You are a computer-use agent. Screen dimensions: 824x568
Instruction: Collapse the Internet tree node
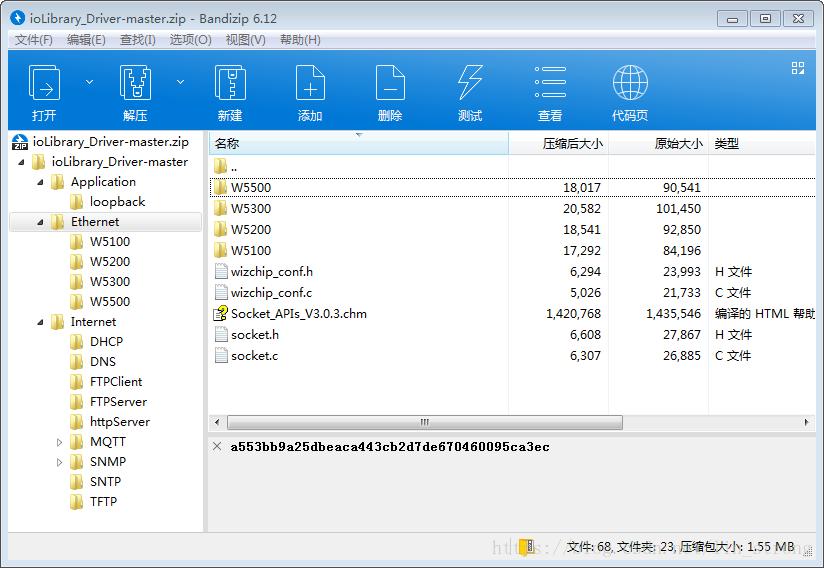click(40, 322)
